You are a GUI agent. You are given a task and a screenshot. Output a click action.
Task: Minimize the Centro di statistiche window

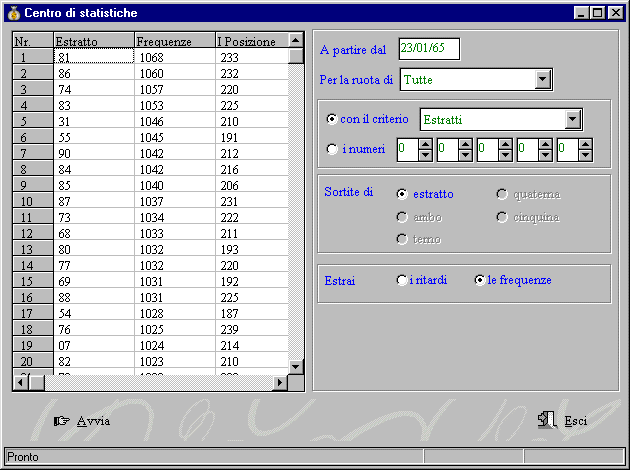point(581,13)
